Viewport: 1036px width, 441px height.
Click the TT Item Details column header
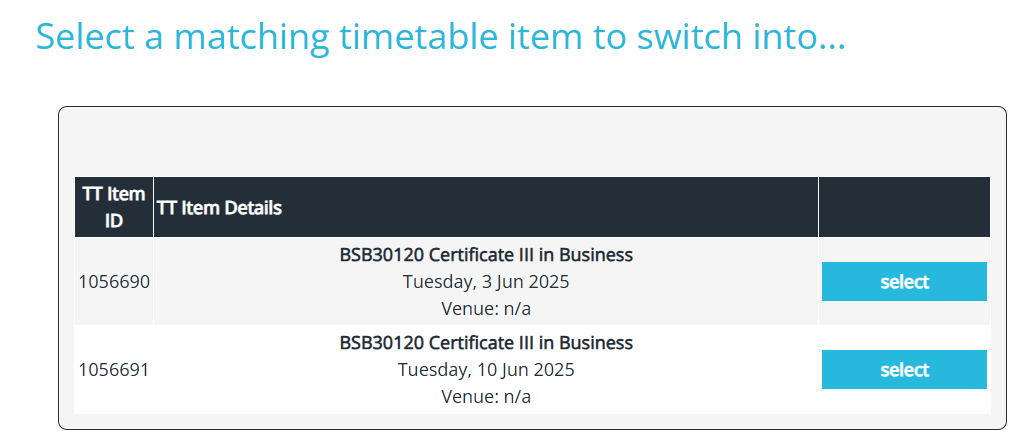[486, 207]
